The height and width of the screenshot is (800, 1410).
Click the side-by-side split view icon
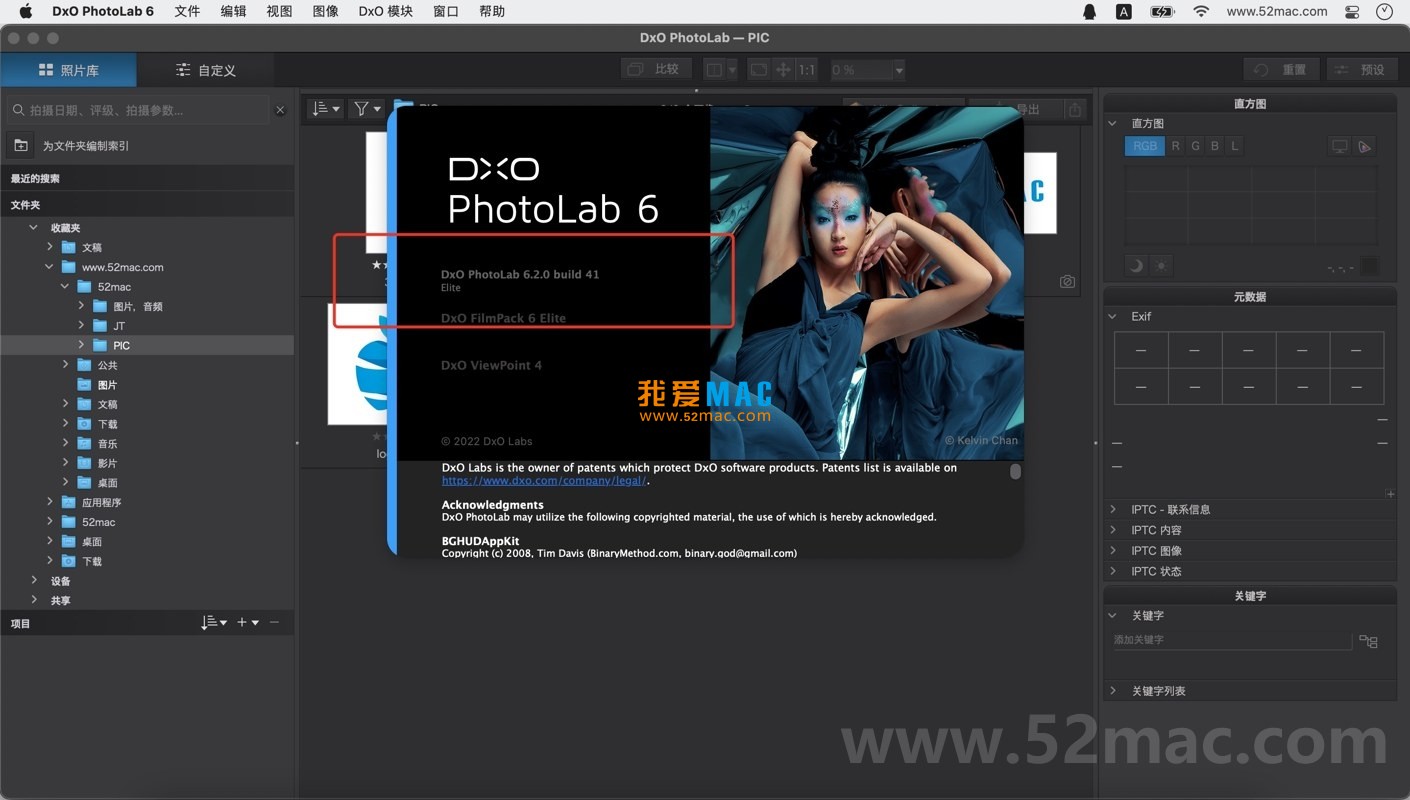tap(713, 70)
